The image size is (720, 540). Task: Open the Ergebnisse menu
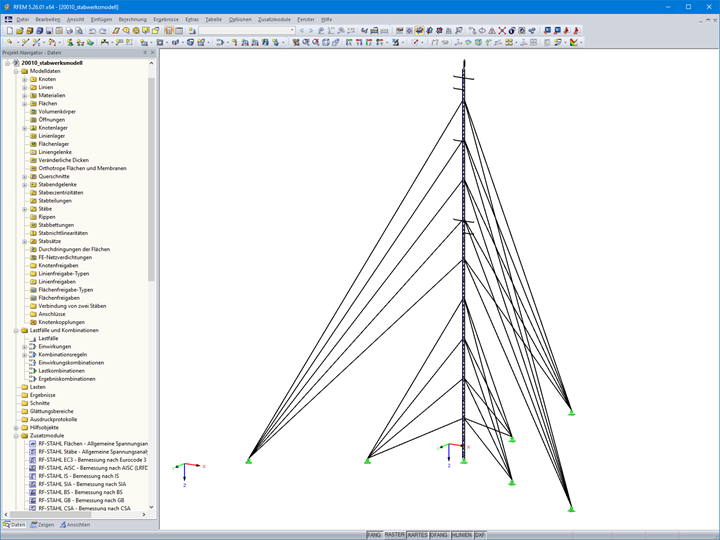click(166, 19)
